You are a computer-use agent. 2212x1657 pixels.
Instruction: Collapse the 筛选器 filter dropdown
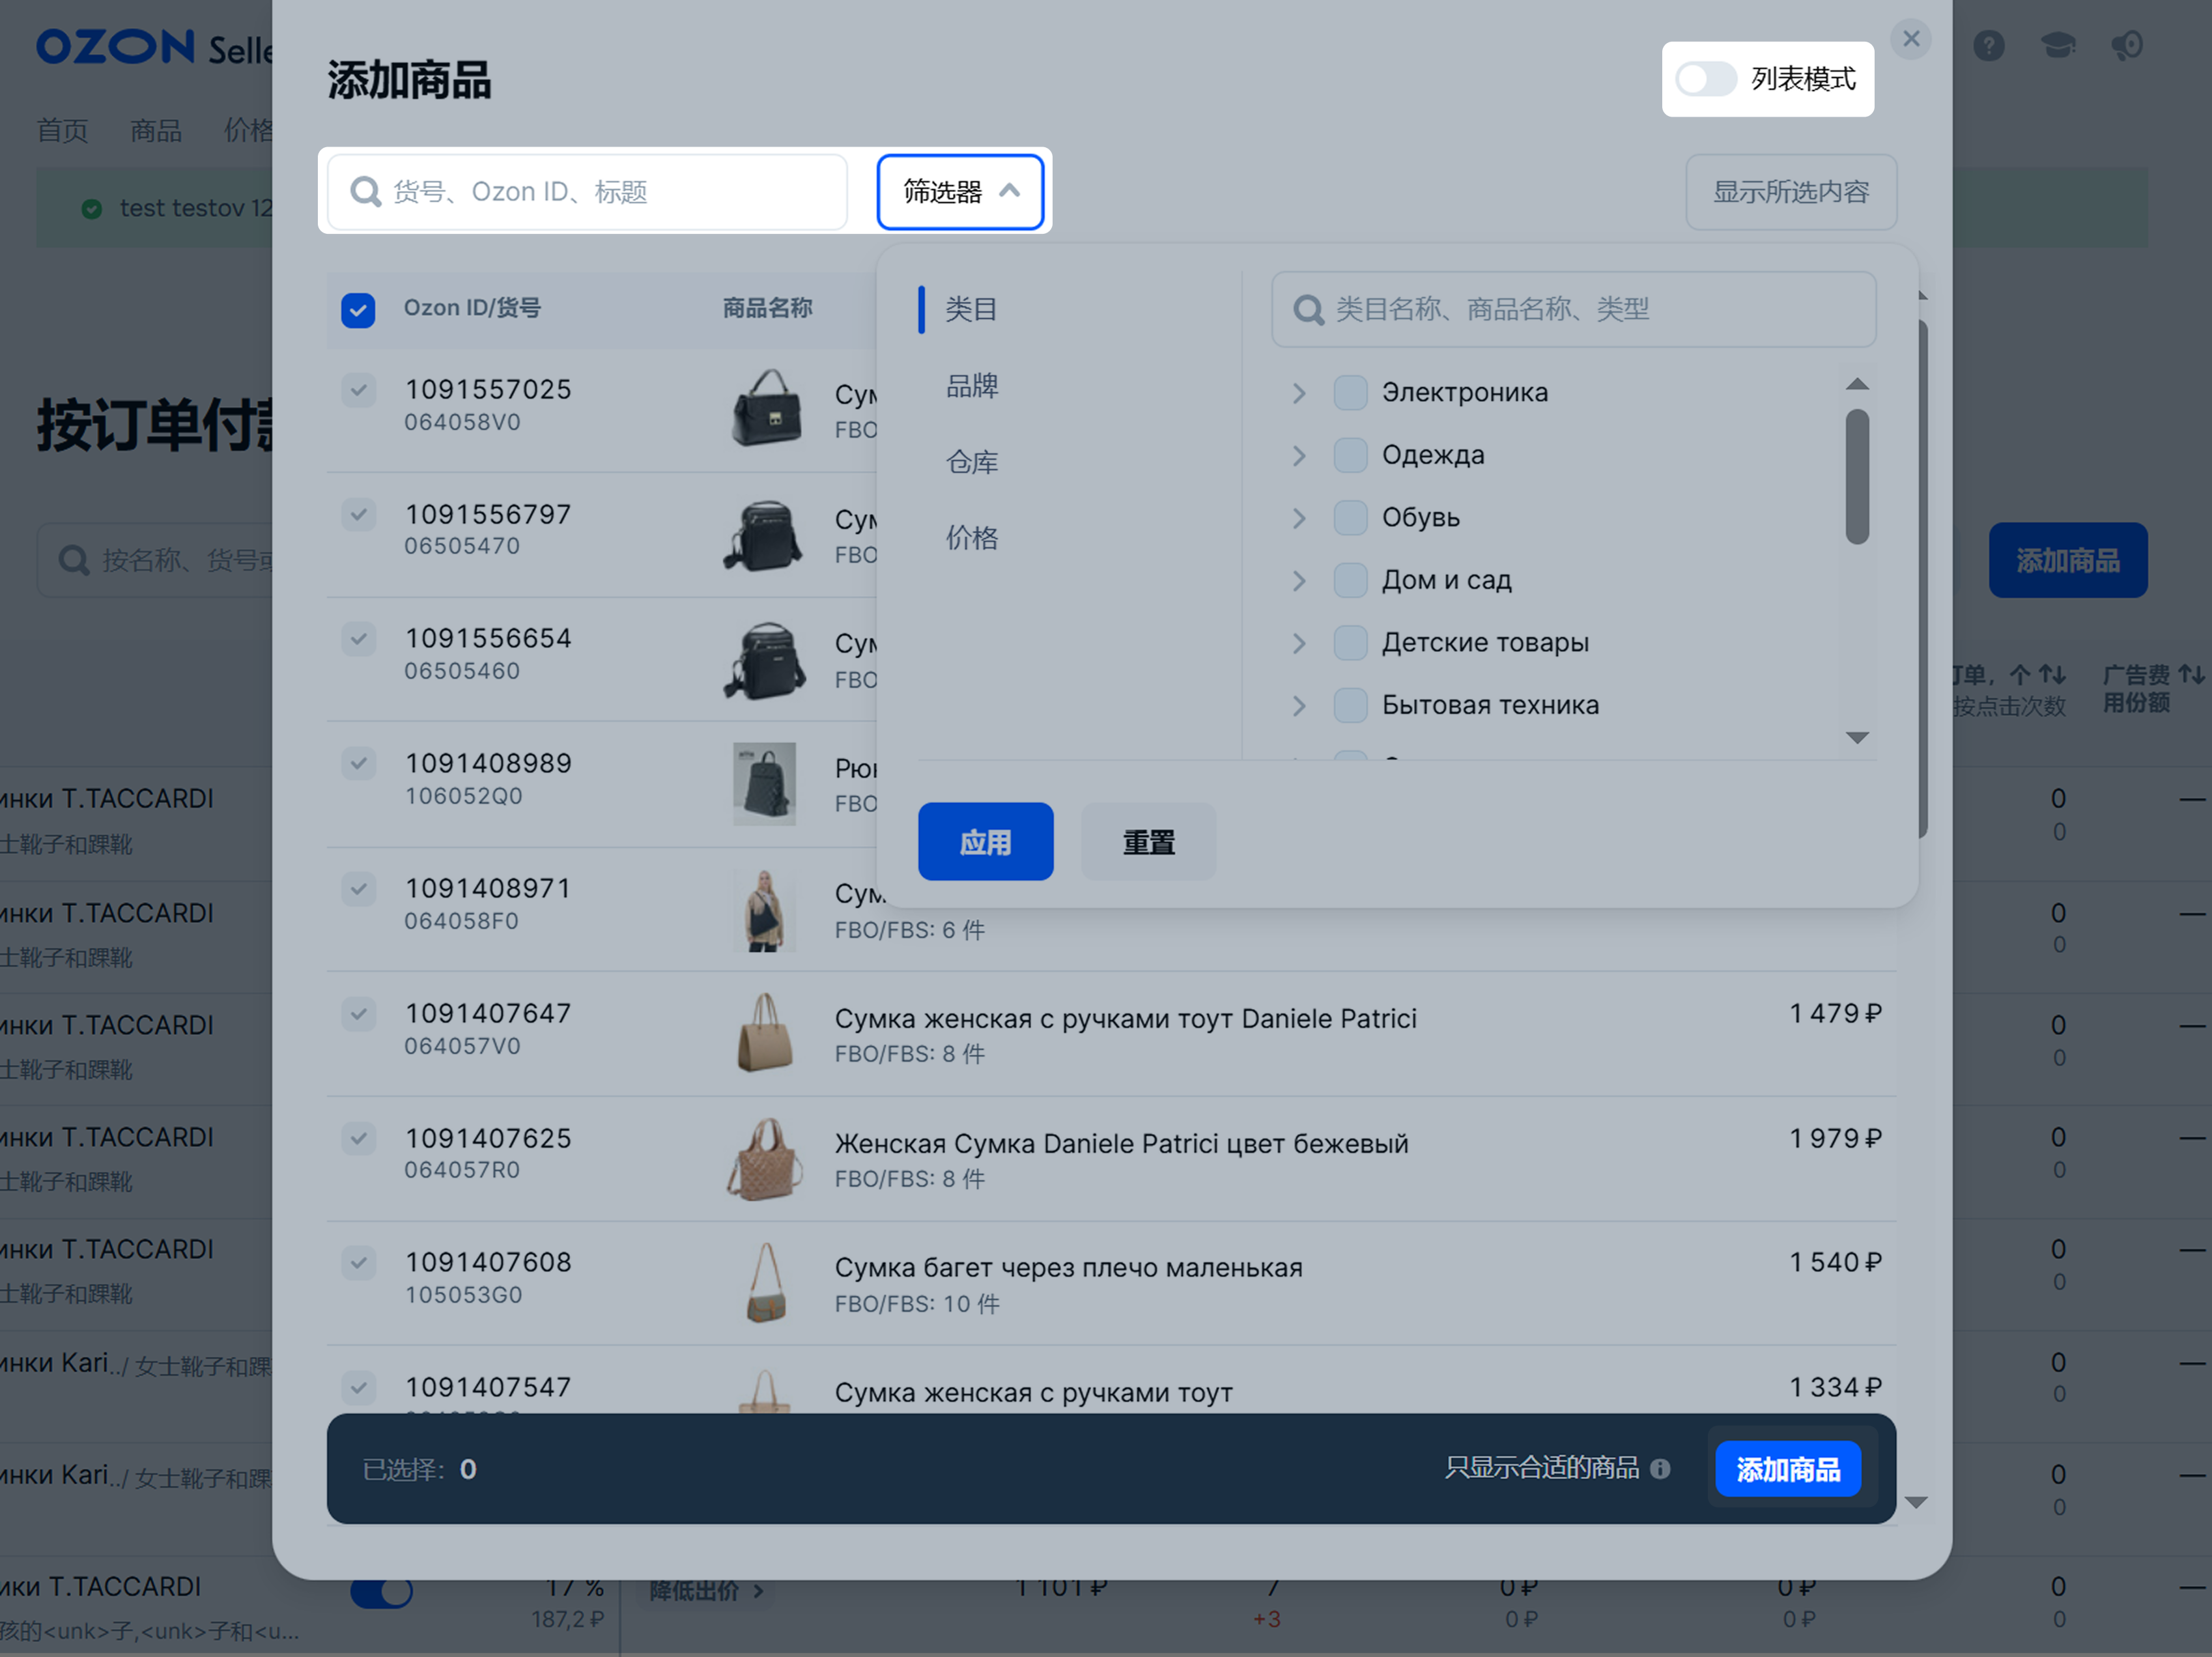[x=960, y=191]
